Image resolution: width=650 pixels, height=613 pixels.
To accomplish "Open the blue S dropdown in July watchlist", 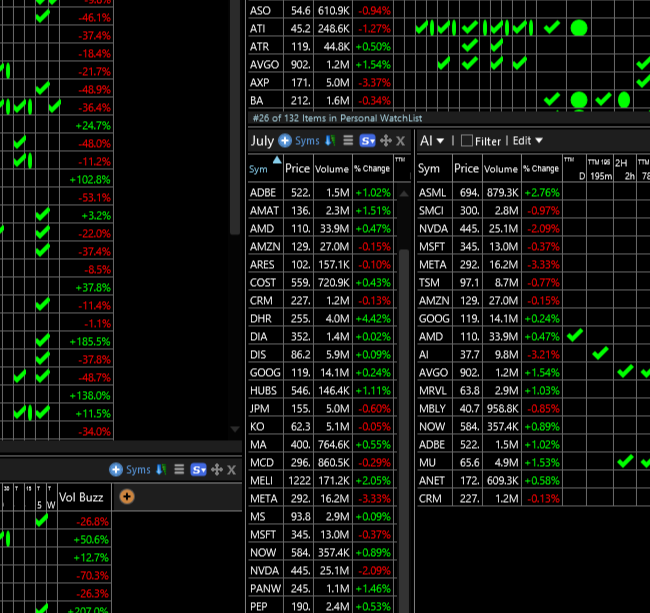I will pyautogui.click(x=367, y=141).
